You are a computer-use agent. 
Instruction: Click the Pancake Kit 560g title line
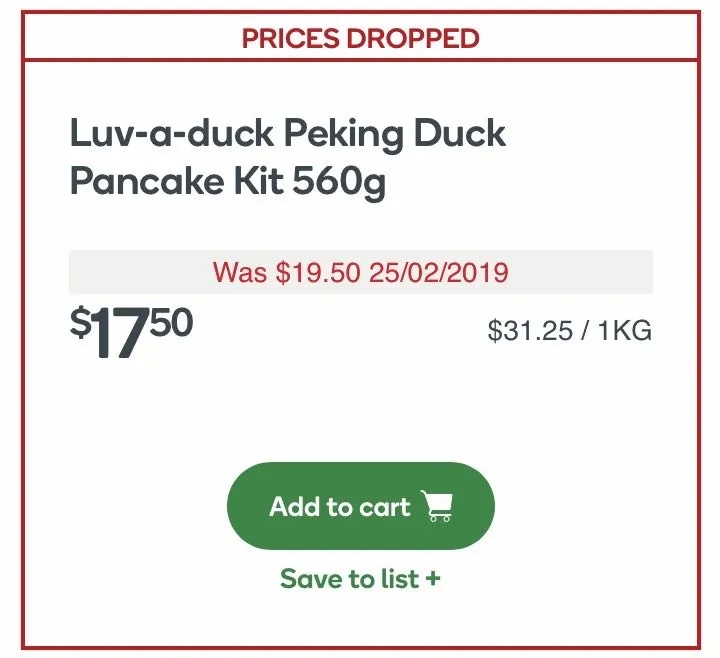[228, 183]
